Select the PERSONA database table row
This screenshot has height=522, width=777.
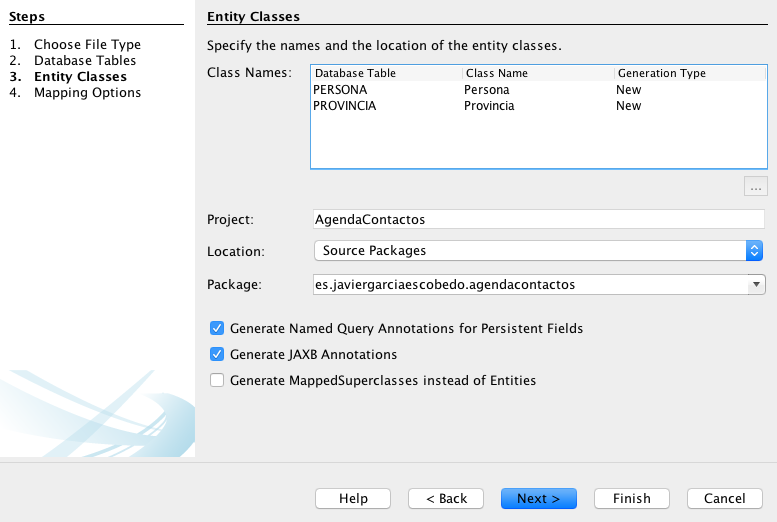[340, 90]
